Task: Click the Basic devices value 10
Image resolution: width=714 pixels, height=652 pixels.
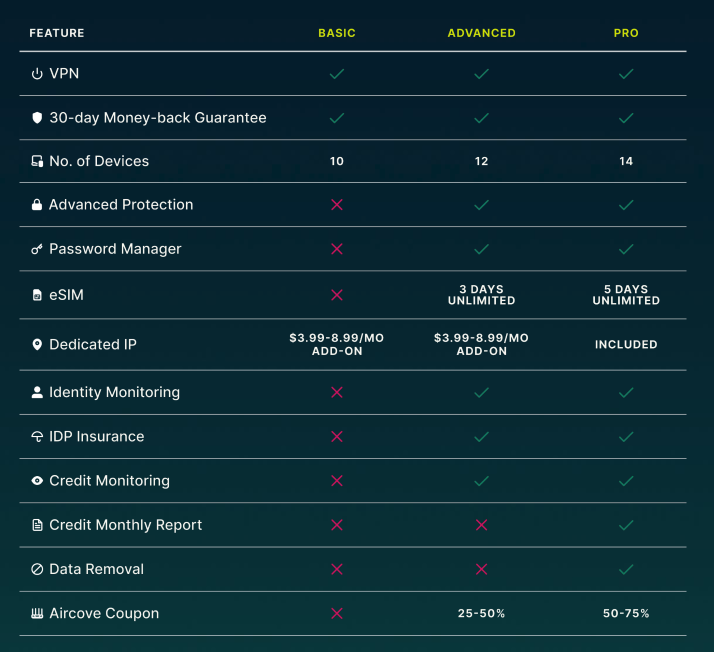Action: (337, 161)
